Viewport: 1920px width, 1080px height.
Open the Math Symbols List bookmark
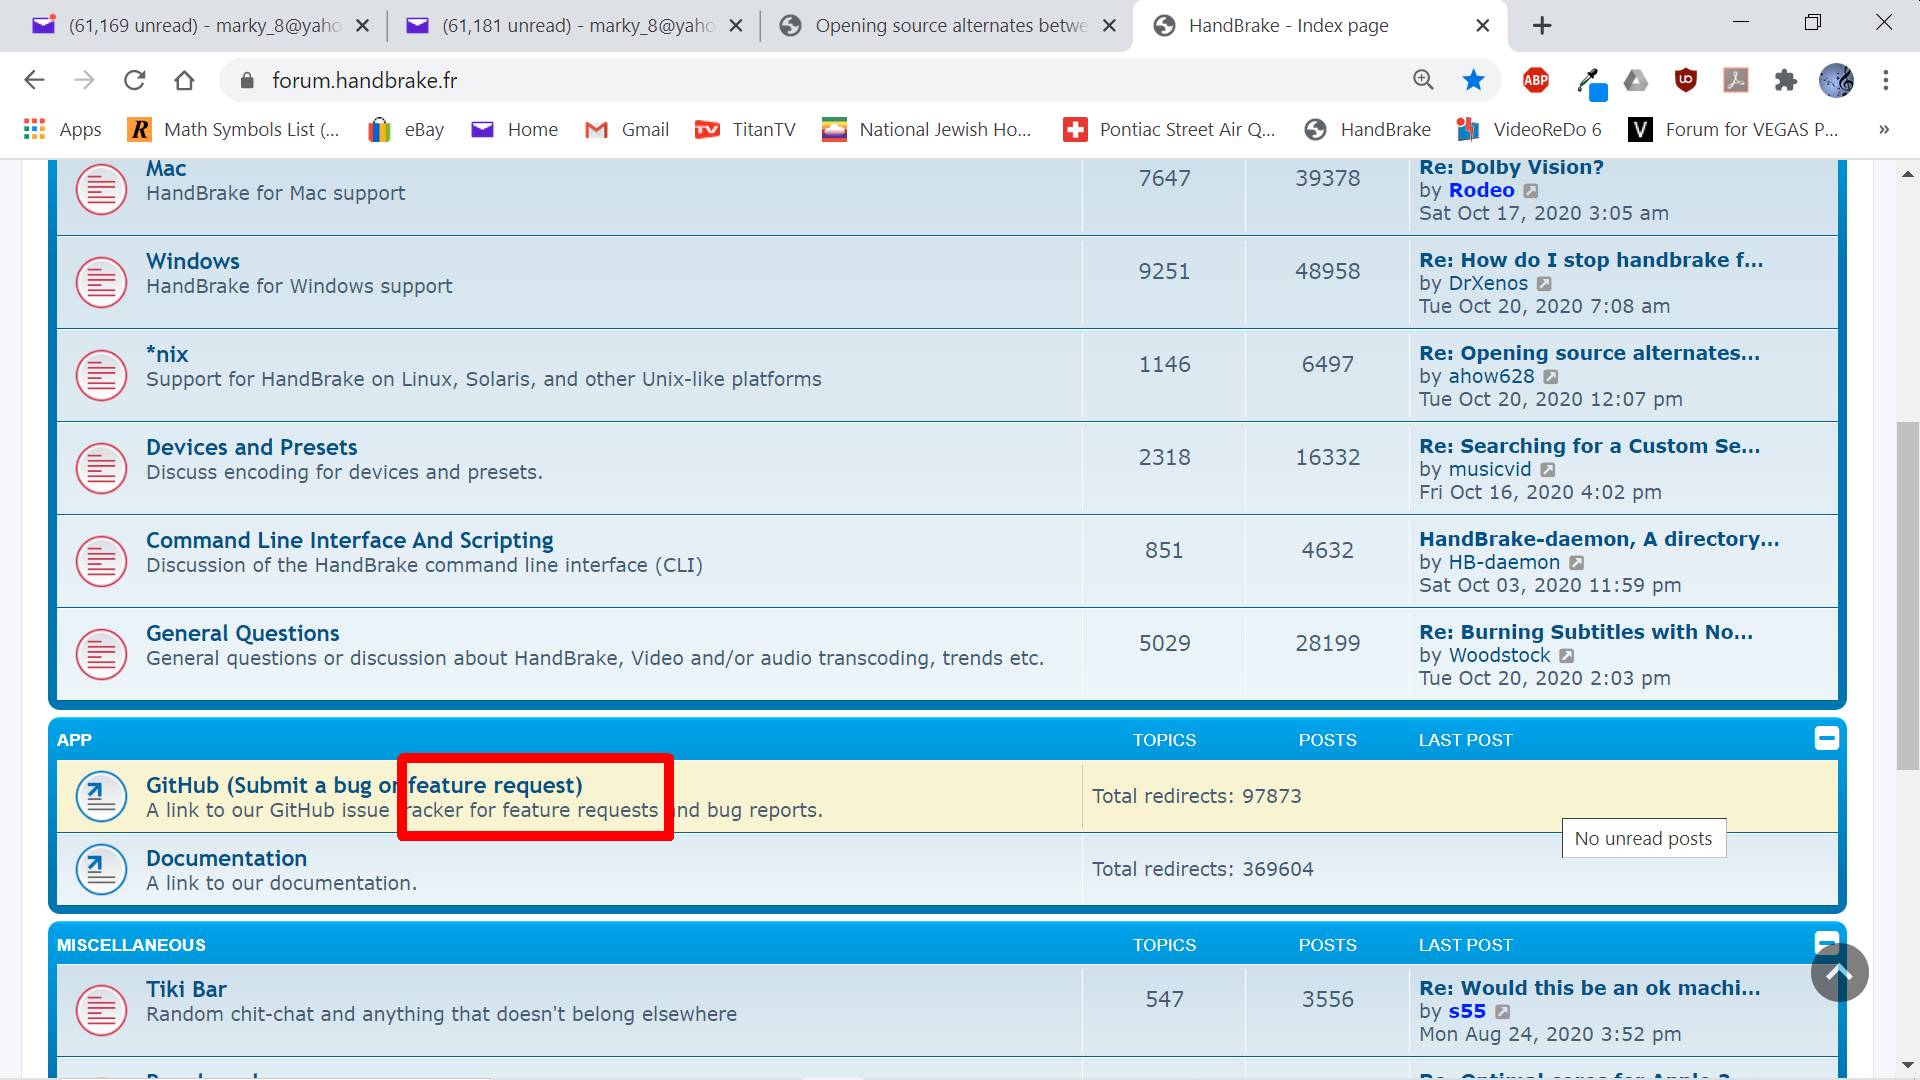(x=234, y=129)
